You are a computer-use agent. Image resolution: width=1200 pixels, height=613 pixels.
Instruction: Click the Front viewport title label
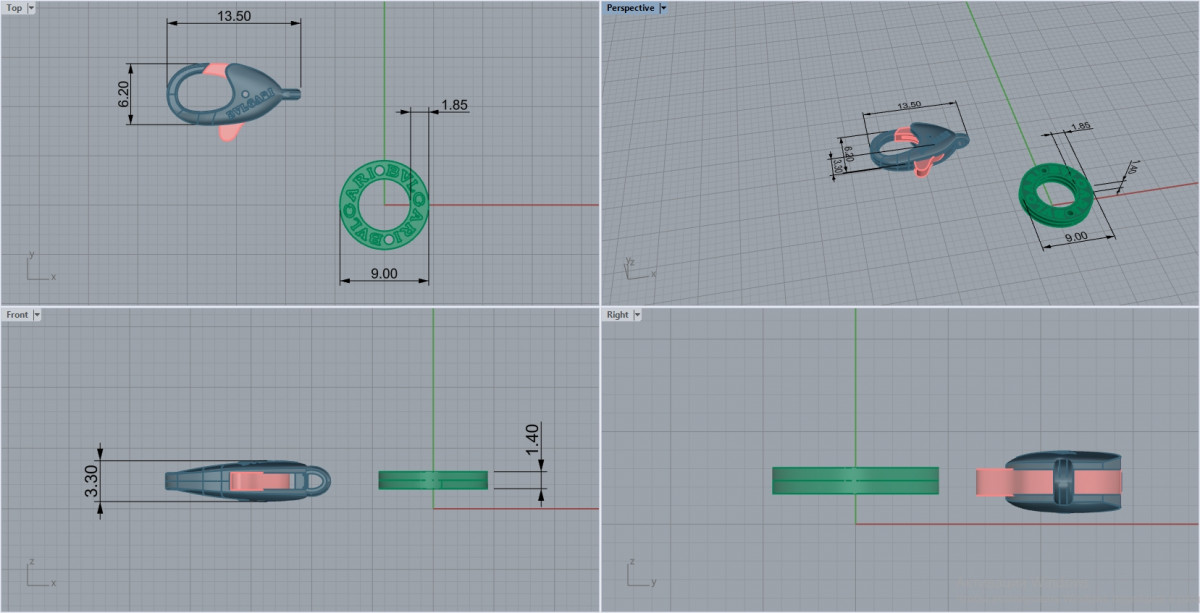[x=17, y=315]
